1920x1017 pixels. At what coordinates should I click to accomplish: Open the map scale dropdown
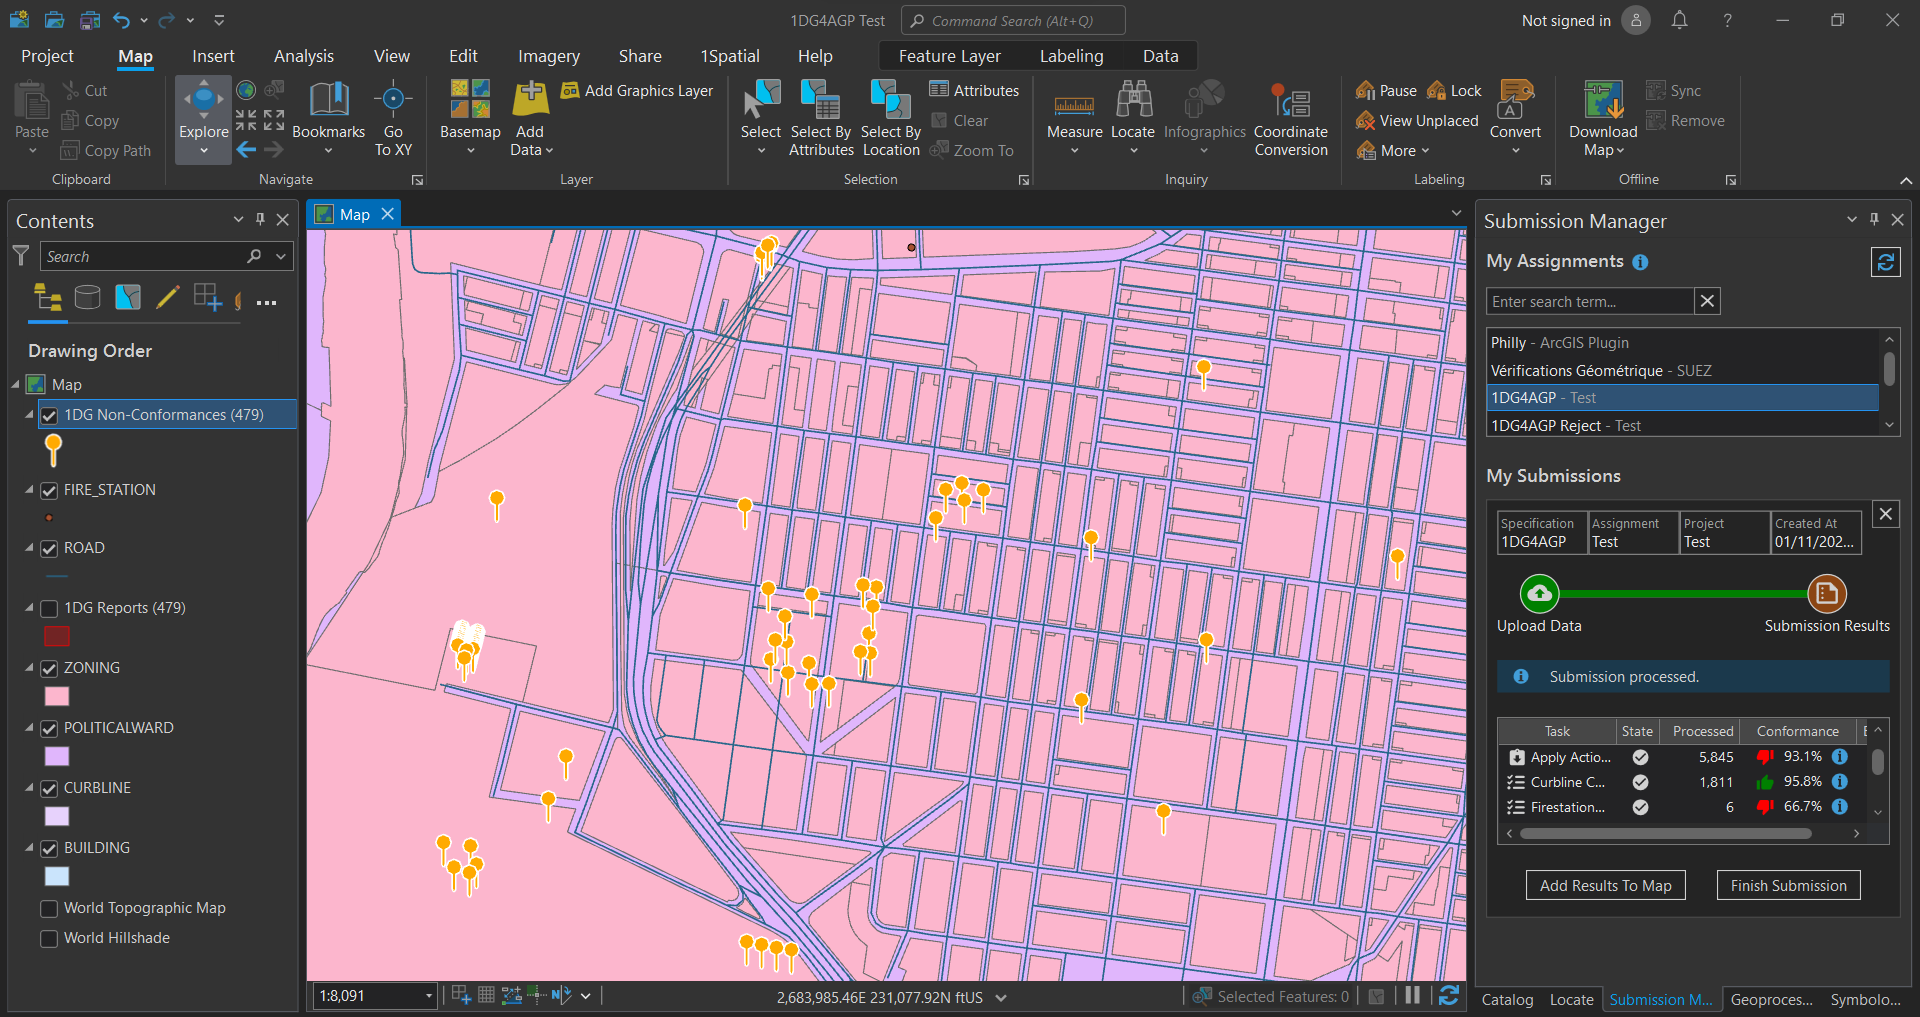tap(429, 996)
